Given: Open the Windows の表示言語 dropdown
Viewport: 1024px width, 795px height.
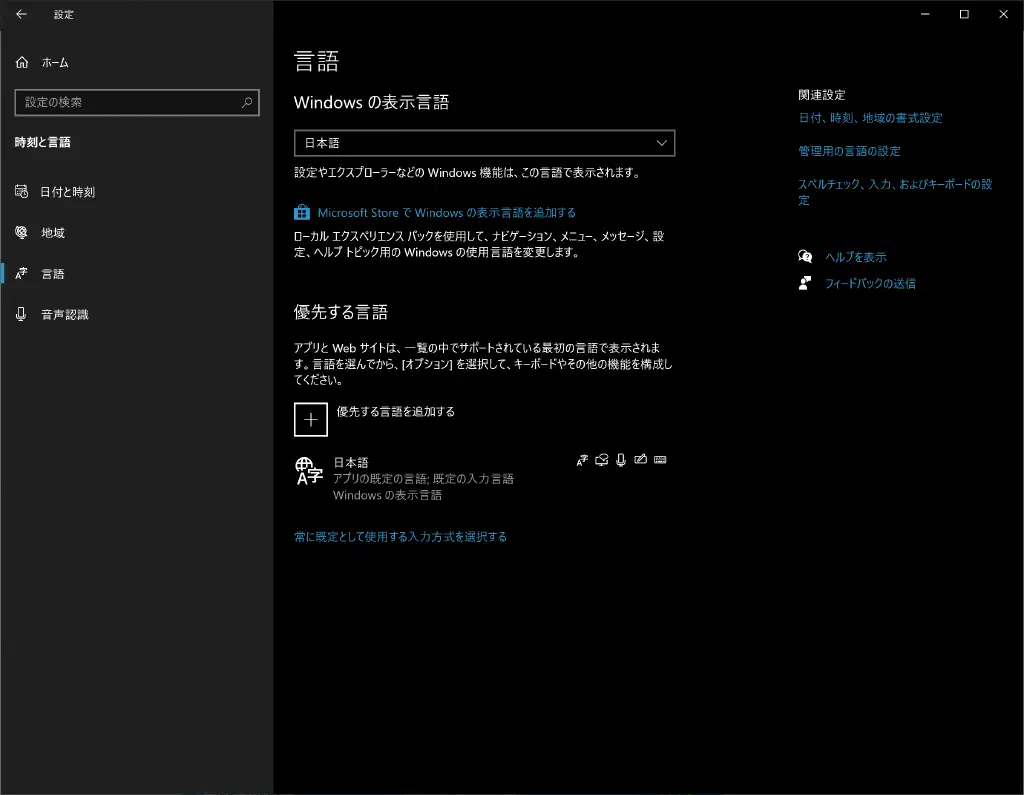Looking at the screenshot, I should coord(484,144).
